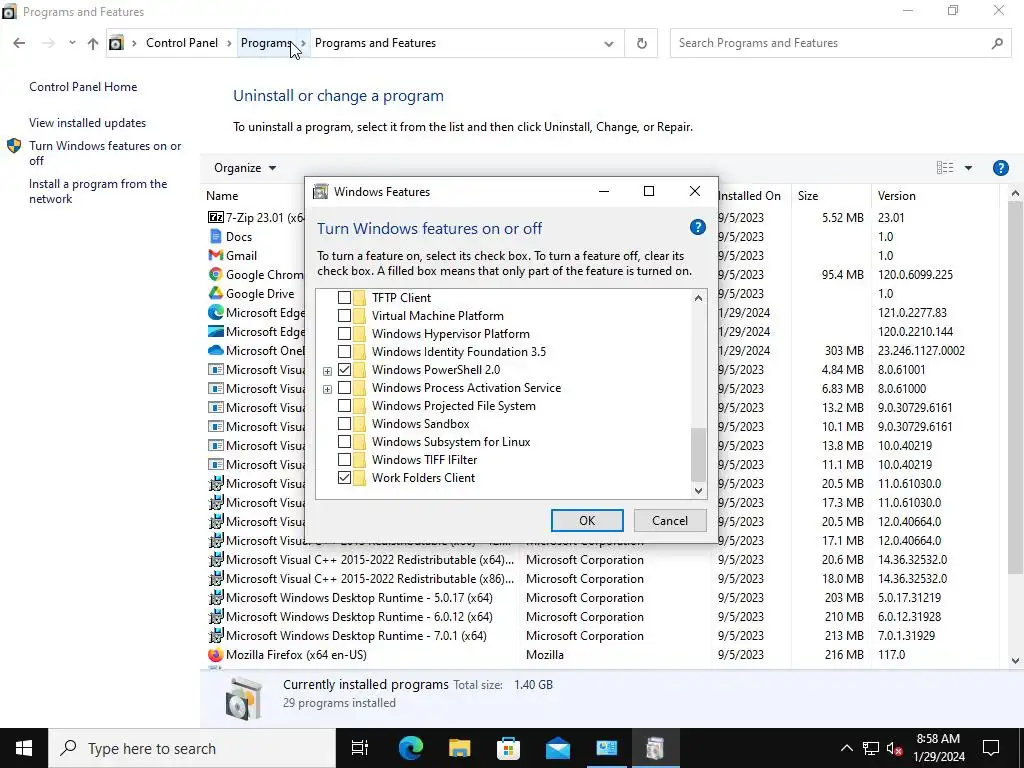This screenshot has height=768, width=1024.
Task: Open Task View from the taskbar
Action: click(360, 748)
